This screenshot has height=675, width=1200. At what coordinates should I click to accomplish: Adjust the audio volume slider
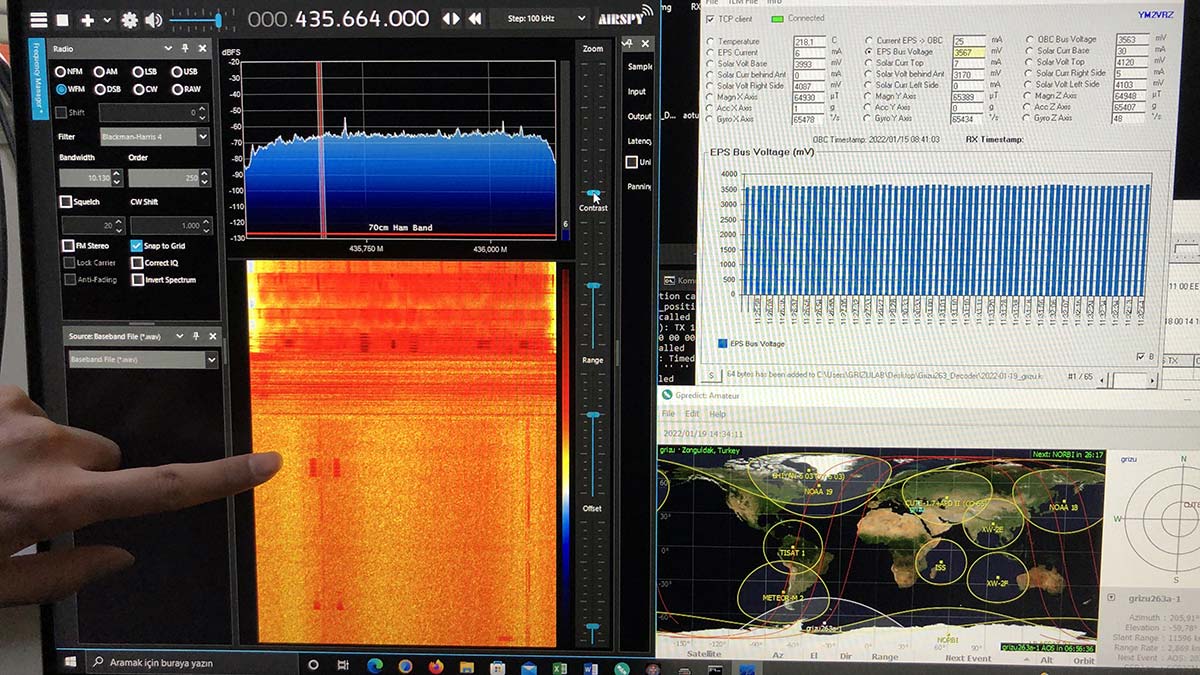[218, 20]
